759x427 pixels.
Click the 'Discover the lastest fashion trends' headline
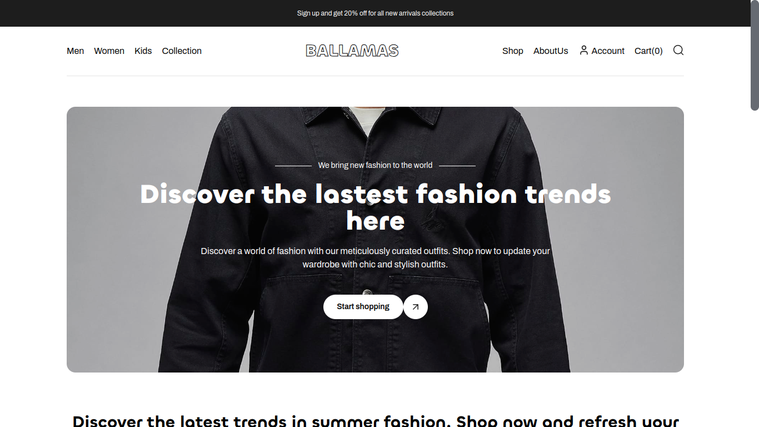(375, 207)
